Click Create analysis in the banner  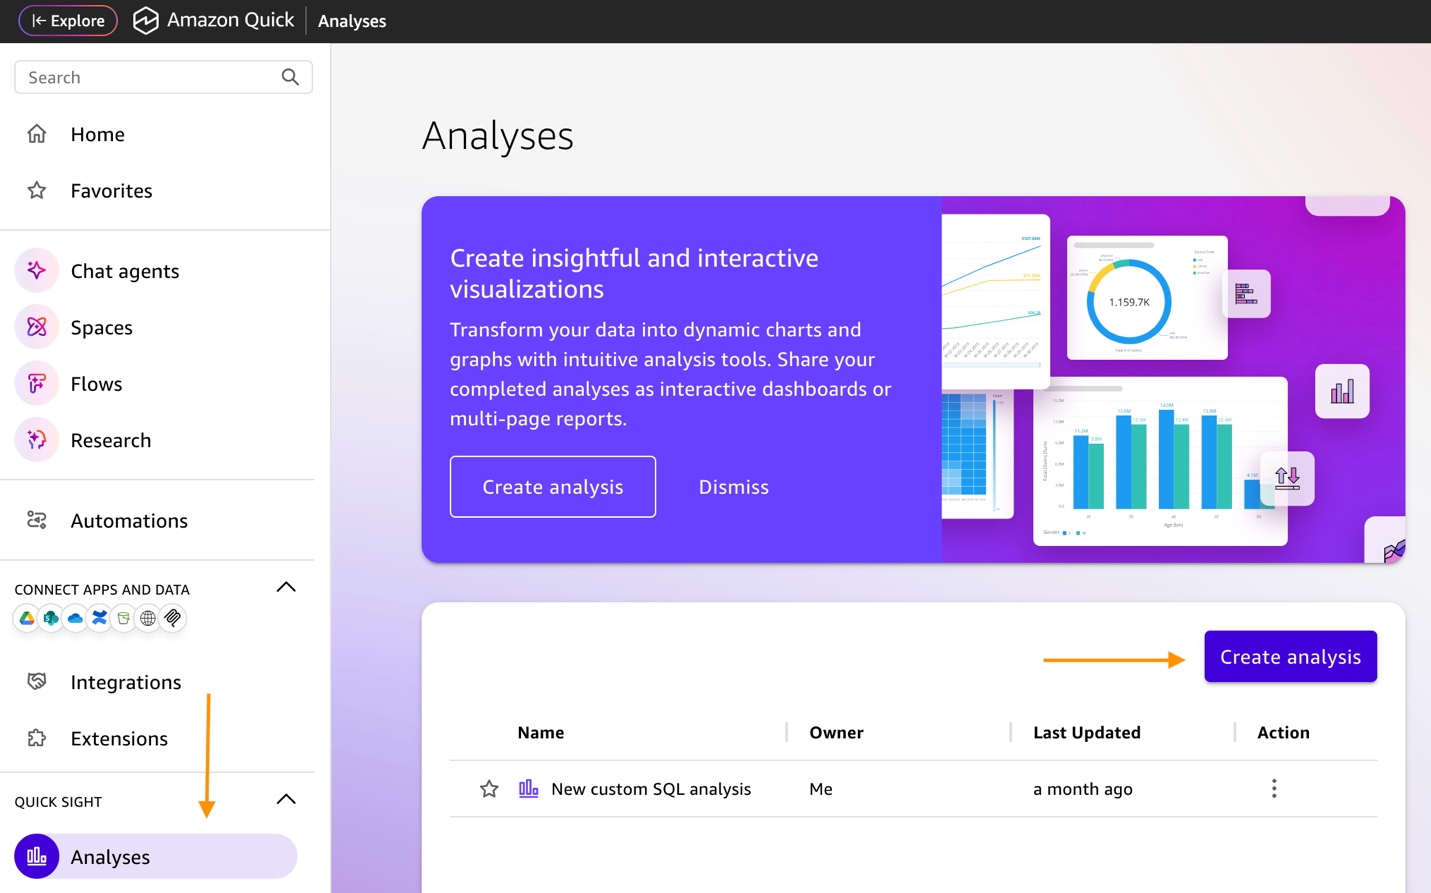coord(553,487)
